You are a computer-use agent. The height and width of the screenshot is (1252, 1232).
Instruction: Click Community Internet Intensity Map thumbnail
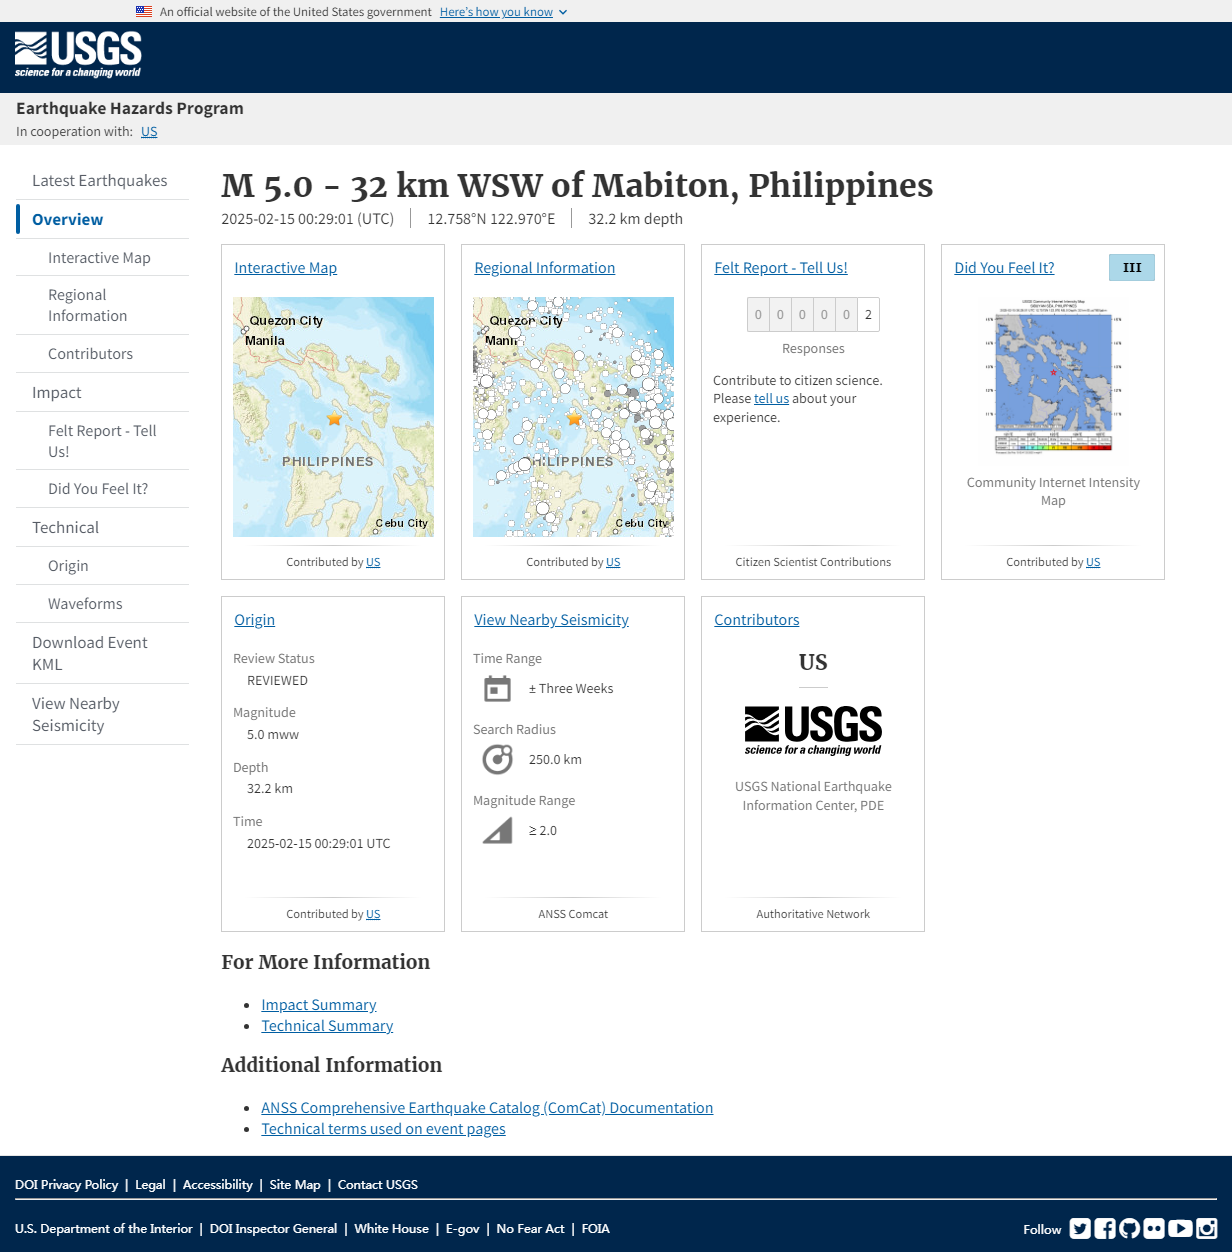[1053, 376]
